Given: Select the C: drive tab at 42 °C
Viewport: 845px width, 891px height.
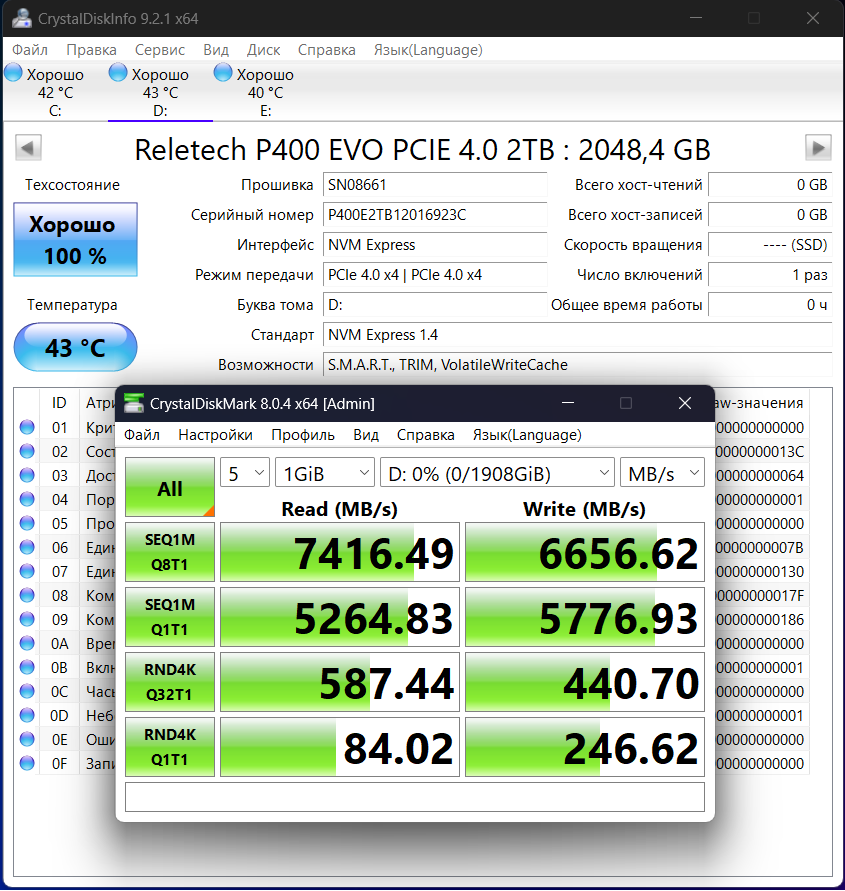Looking at the screenshot, I should [55, 91].
